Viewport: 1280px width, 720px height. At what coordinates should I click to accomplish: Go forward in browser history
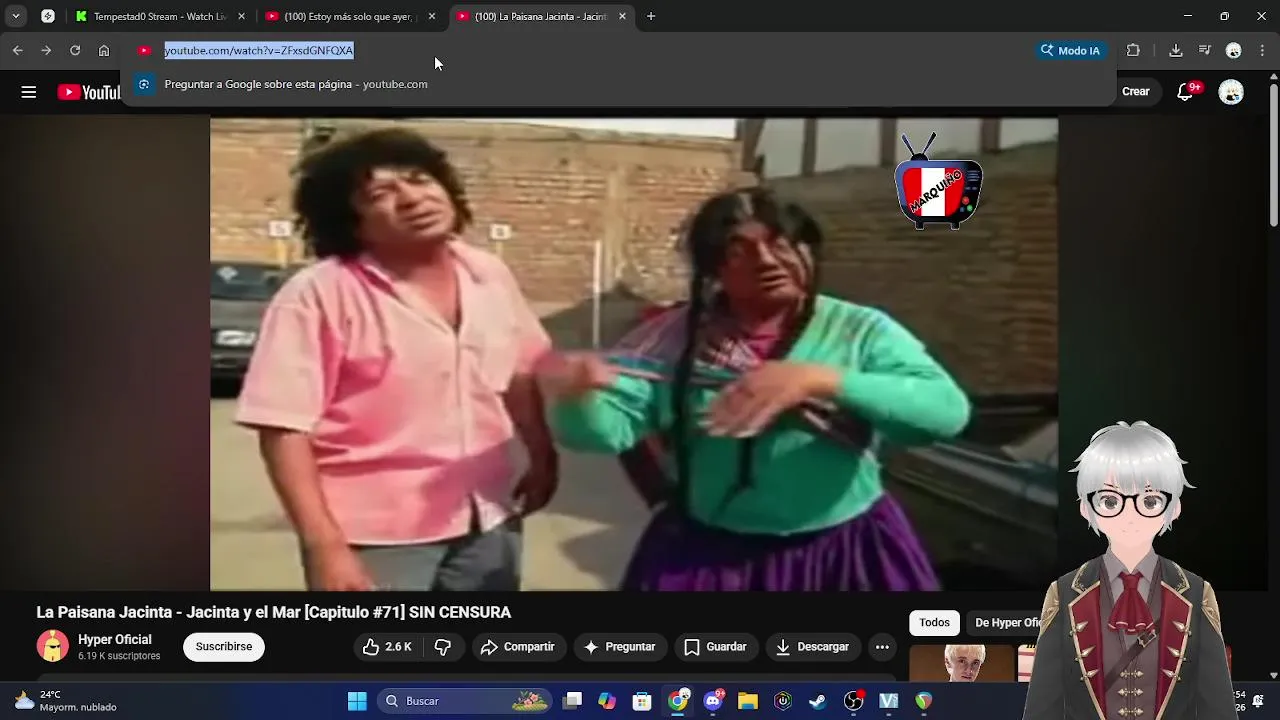pos(46,50)
